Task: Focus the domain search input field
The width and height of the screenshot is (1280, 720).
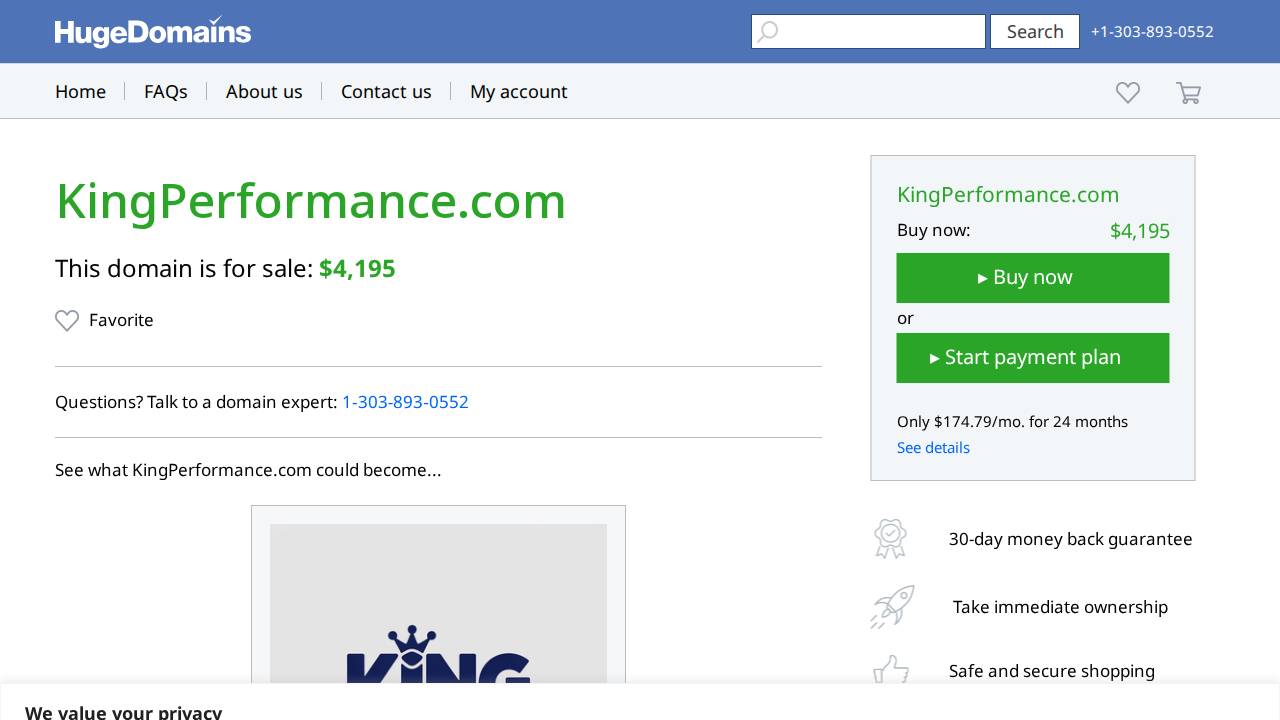Action: pyautogui.click(x=868, y=31)
